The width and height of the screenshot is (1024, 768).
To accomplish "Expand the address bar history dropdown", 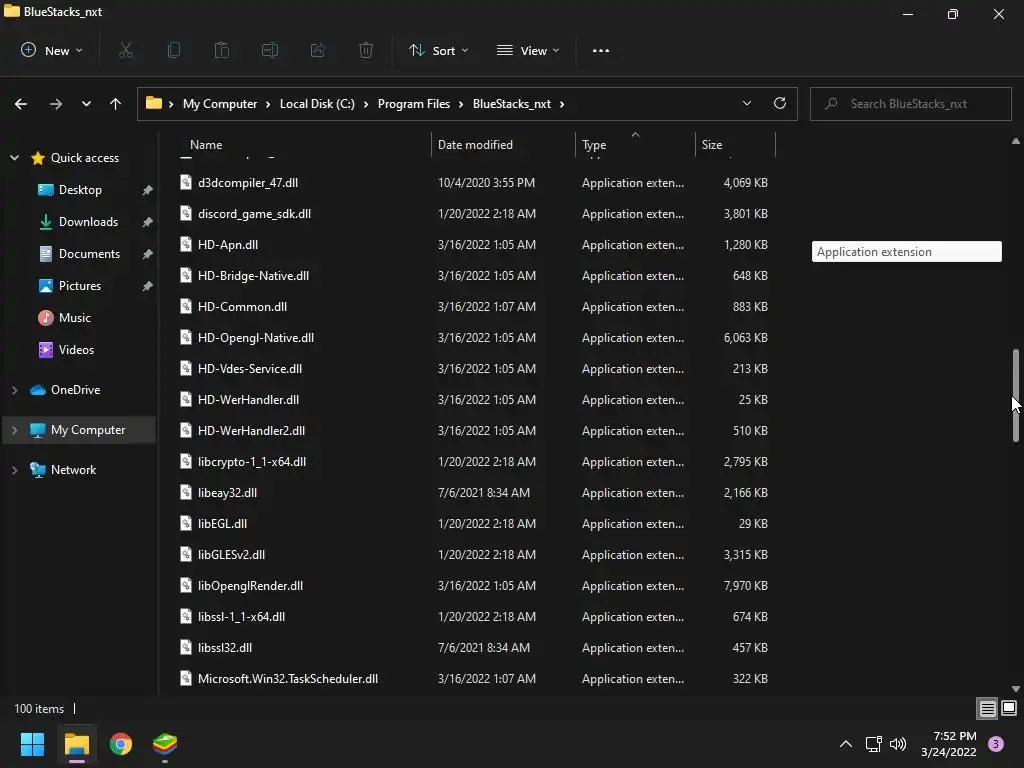I will pos(746,103).
